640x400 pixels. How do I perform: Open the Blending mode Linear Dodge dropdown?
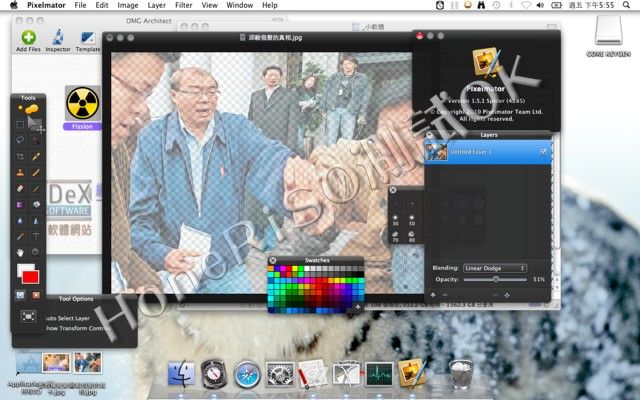click(495, 268)
